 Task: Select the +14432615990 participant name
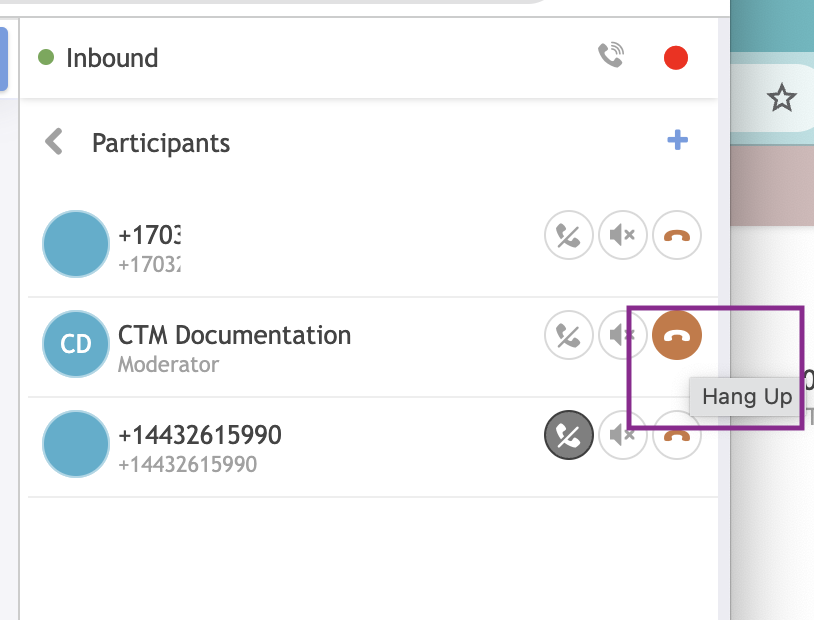pyautogui.click(x=199, y=435)
